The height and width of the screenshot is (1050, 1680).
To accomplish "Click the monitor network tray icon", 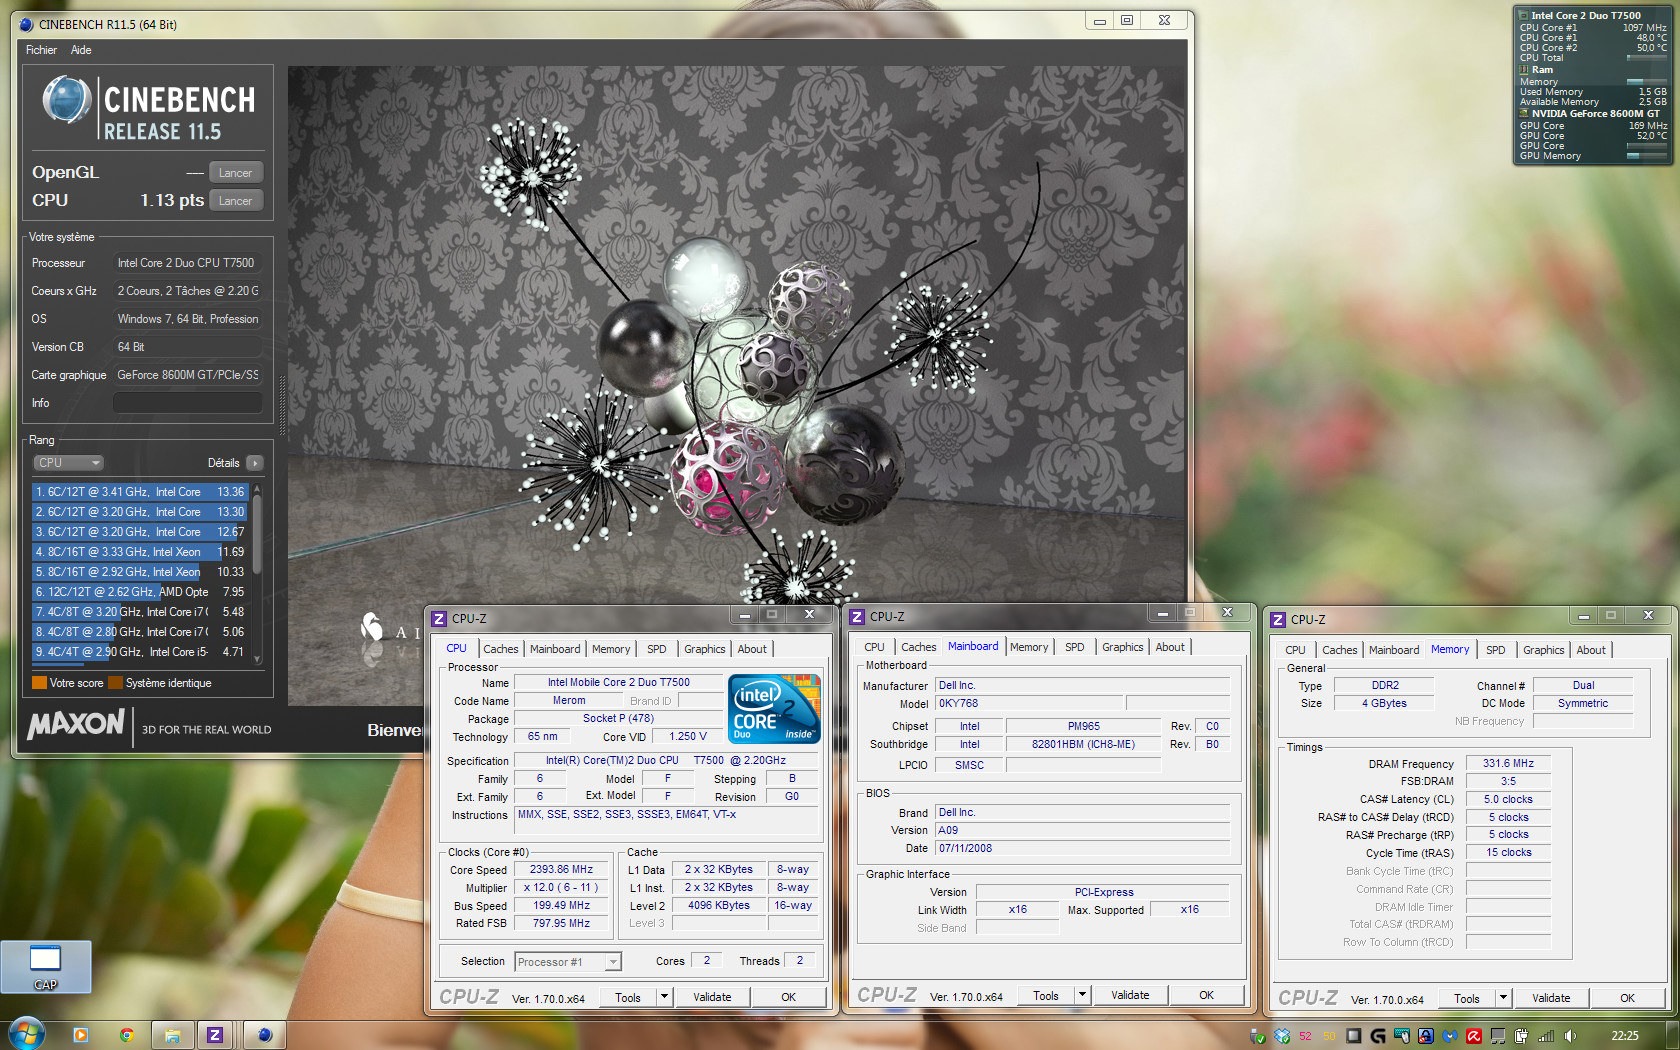I will [1498, 1036].
